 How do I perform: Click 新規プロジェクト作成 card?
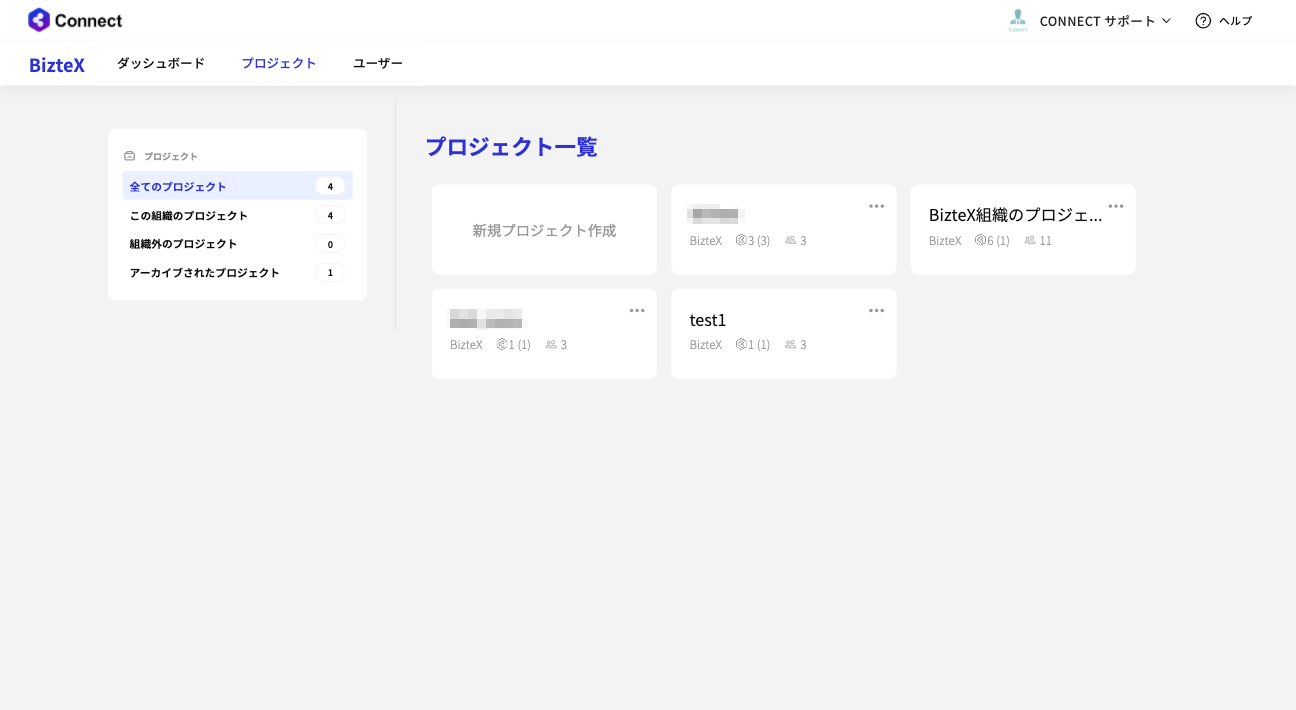[x=544, y=230]
